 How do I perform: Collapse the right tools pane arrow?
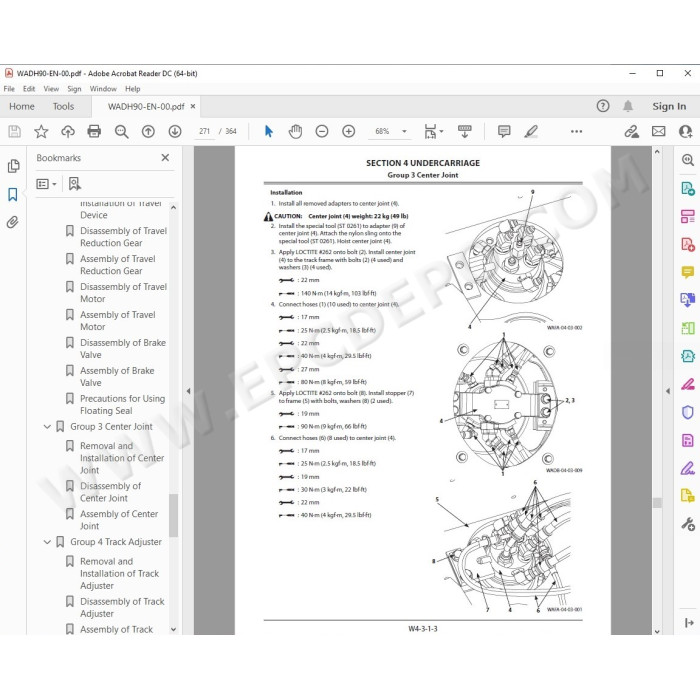668,391
